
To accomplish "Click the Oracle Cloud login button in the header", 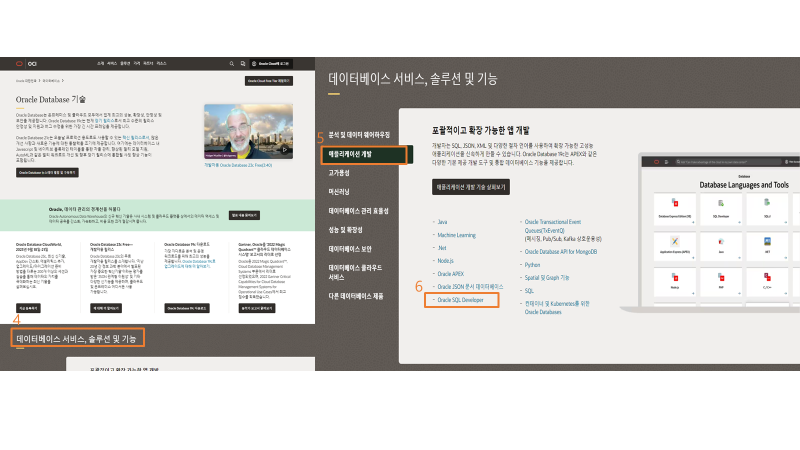I will click(271, 64).
